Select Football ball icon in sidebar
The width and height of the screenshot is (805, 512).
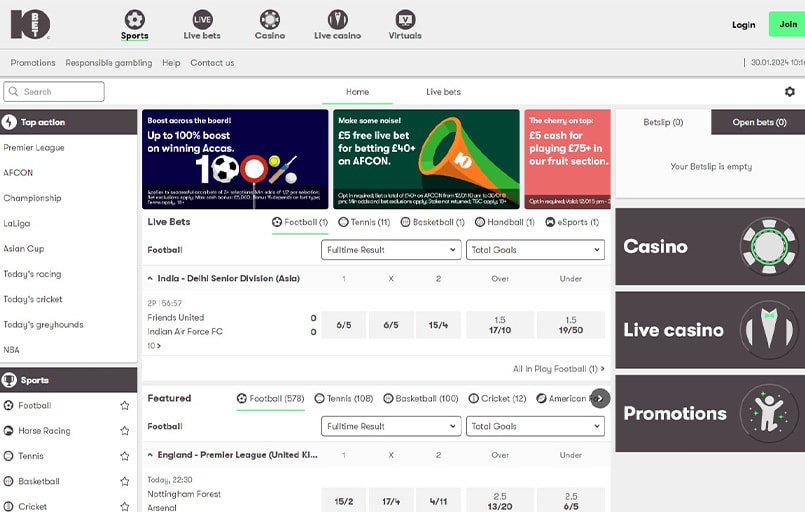click(8, 405)
